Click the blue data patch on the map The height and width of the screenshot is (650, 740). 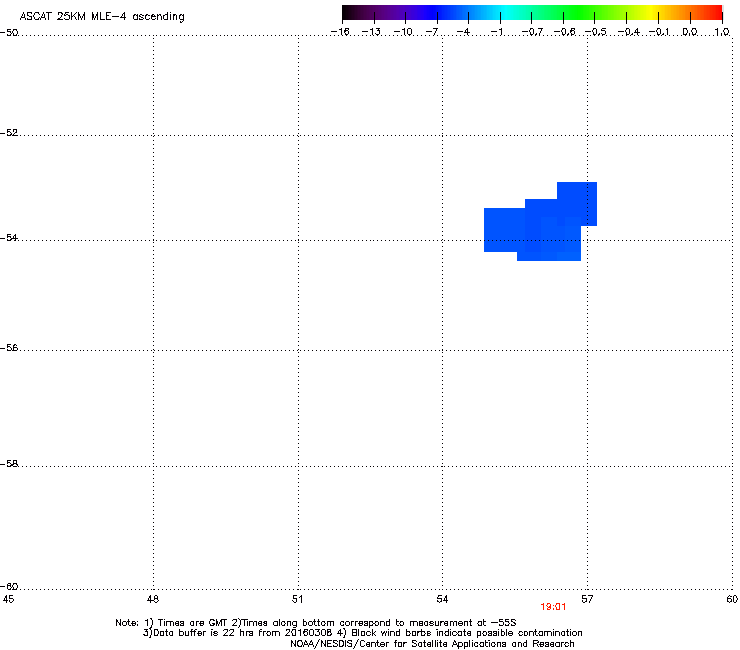coord(540,222)
